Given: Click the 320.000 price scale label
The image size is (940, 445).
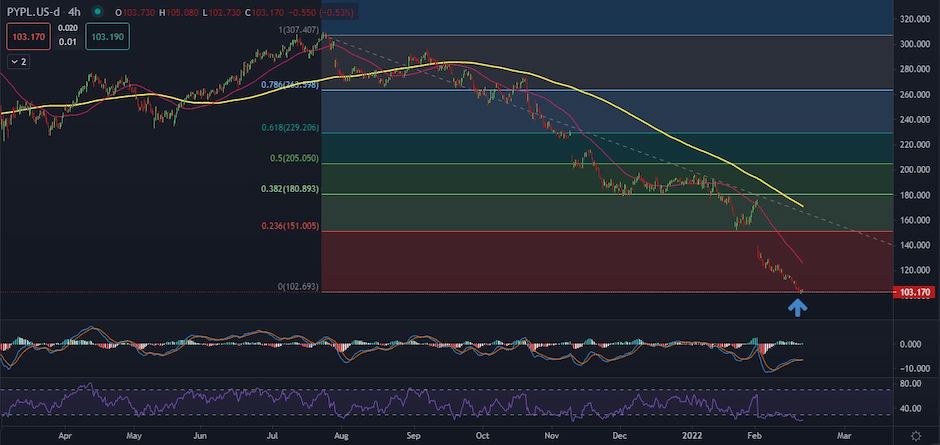Looking at the screenshot, I should [914, 19].
